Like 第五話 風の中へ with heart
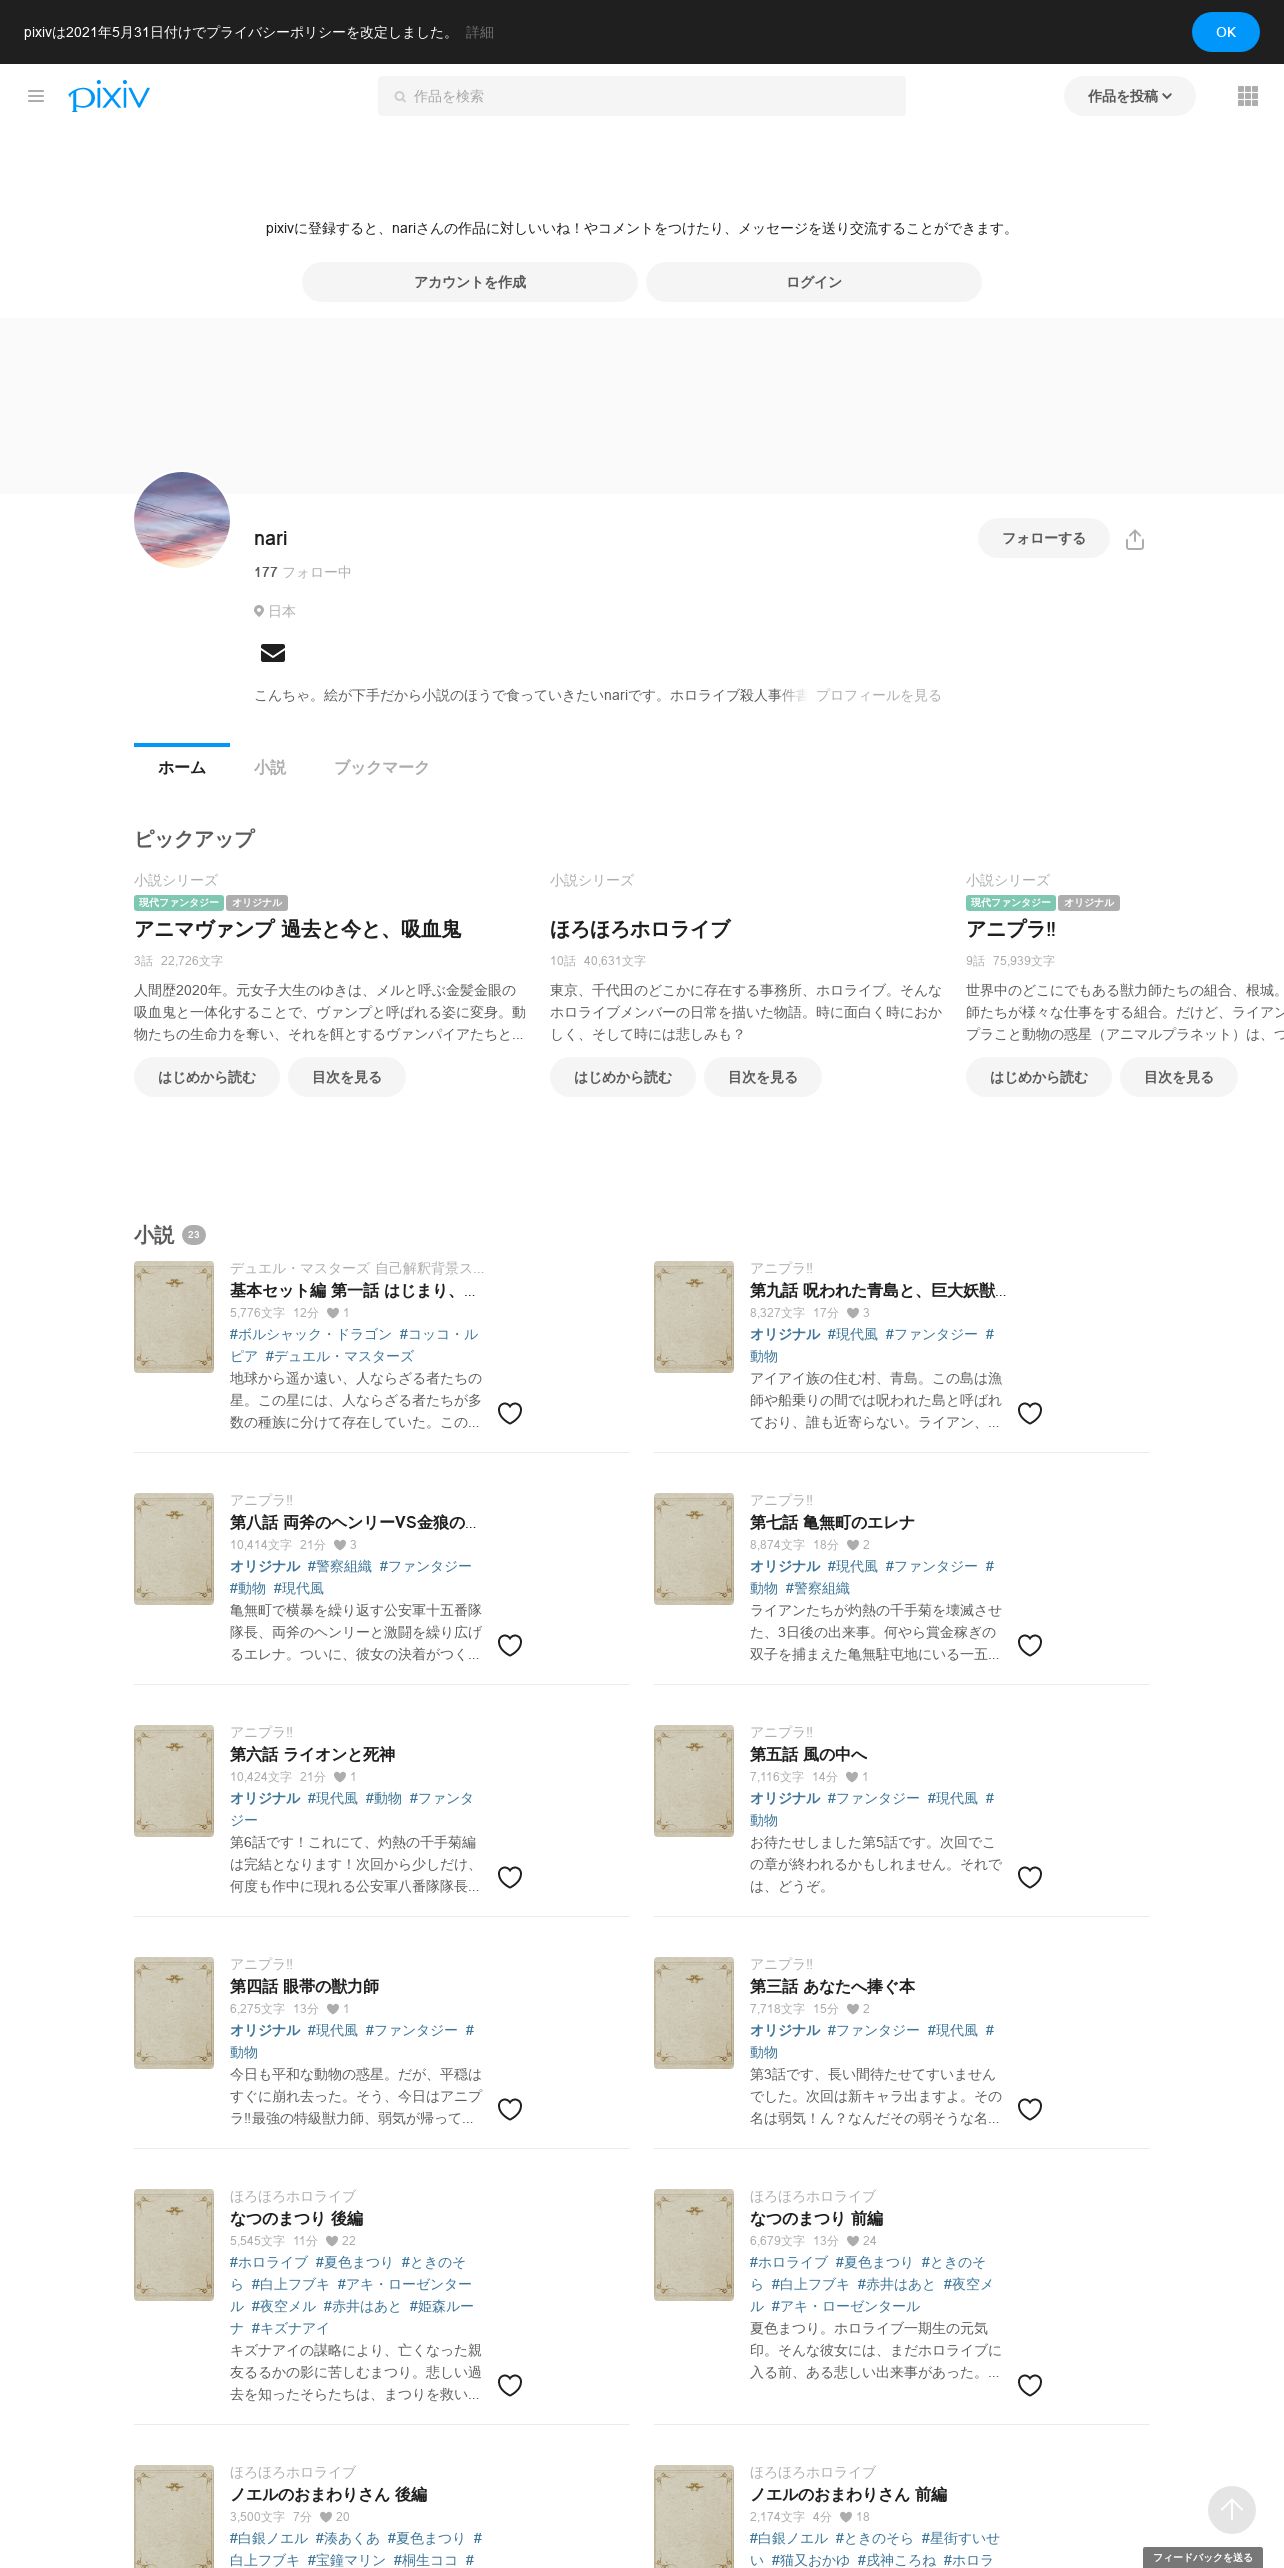The height and width of the screenshot is (2568, 1284). [x=1030, y=1877]
